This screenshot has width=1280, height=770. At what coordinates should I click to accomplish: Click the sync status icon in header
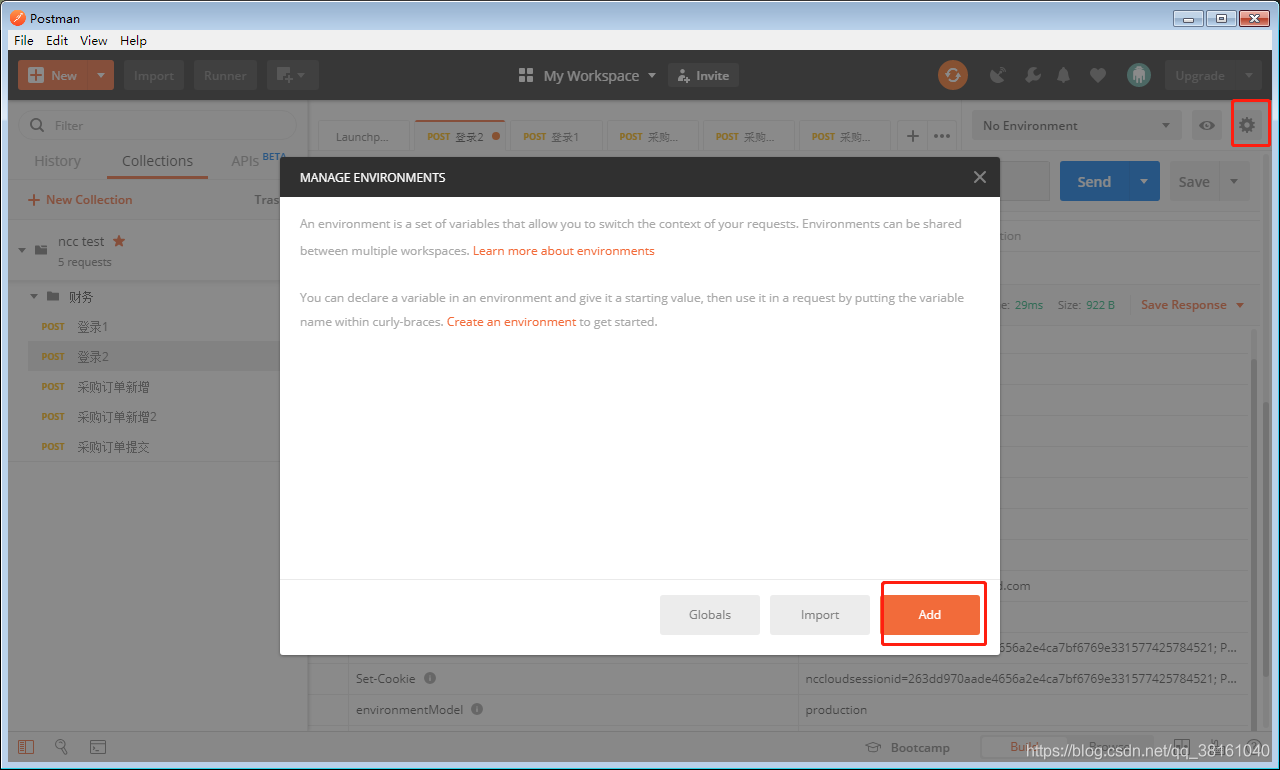pyautogui.click(x=953, y=75)
